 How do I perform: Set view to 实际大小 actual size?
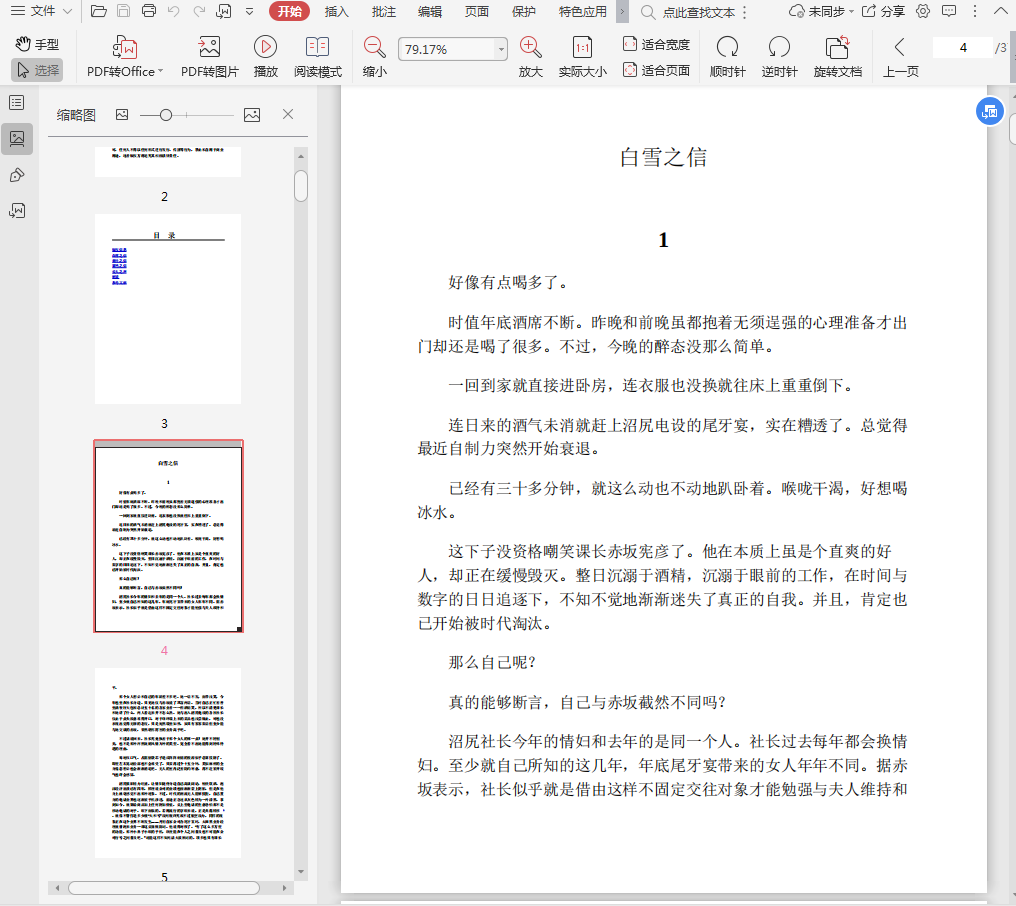click(x=583, y=57)
